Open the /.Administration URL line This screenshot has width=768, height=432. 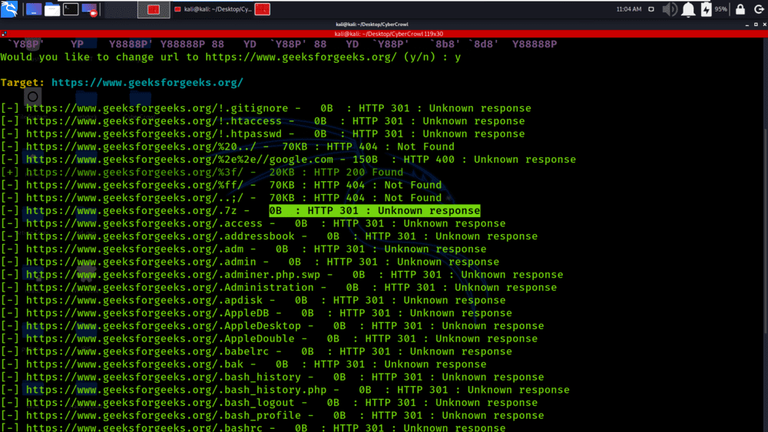(x=169, y=287)
